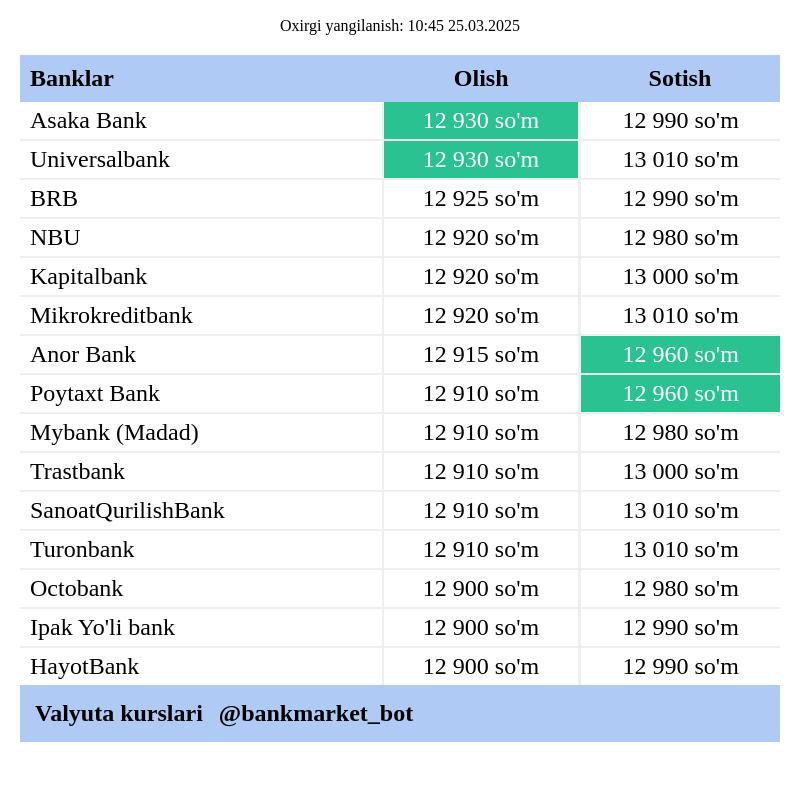This screenshot has width=800, height=788.
Task: Select Universalbank's highlighted 12 930 buy rate
Action: pyautogui.click(x=481, y=160)
